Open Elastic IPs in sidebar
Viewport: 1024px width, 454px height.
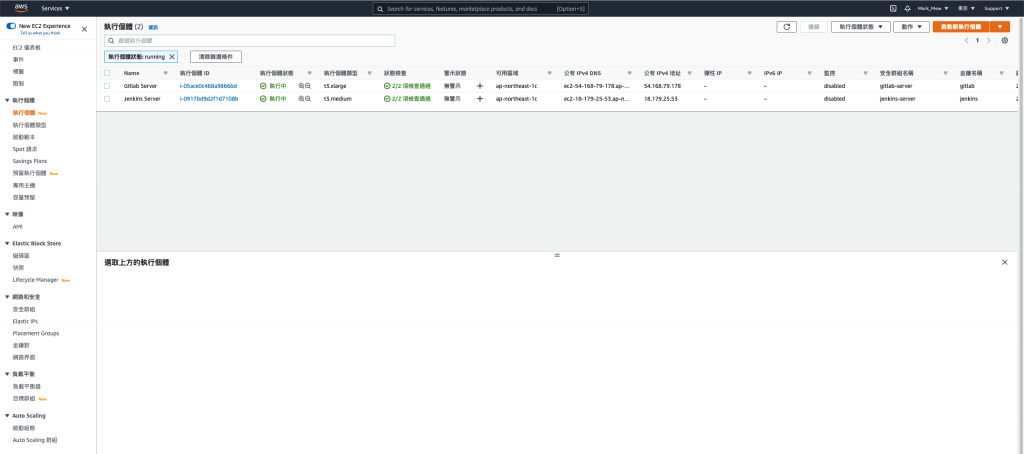(x=25, y=321)
